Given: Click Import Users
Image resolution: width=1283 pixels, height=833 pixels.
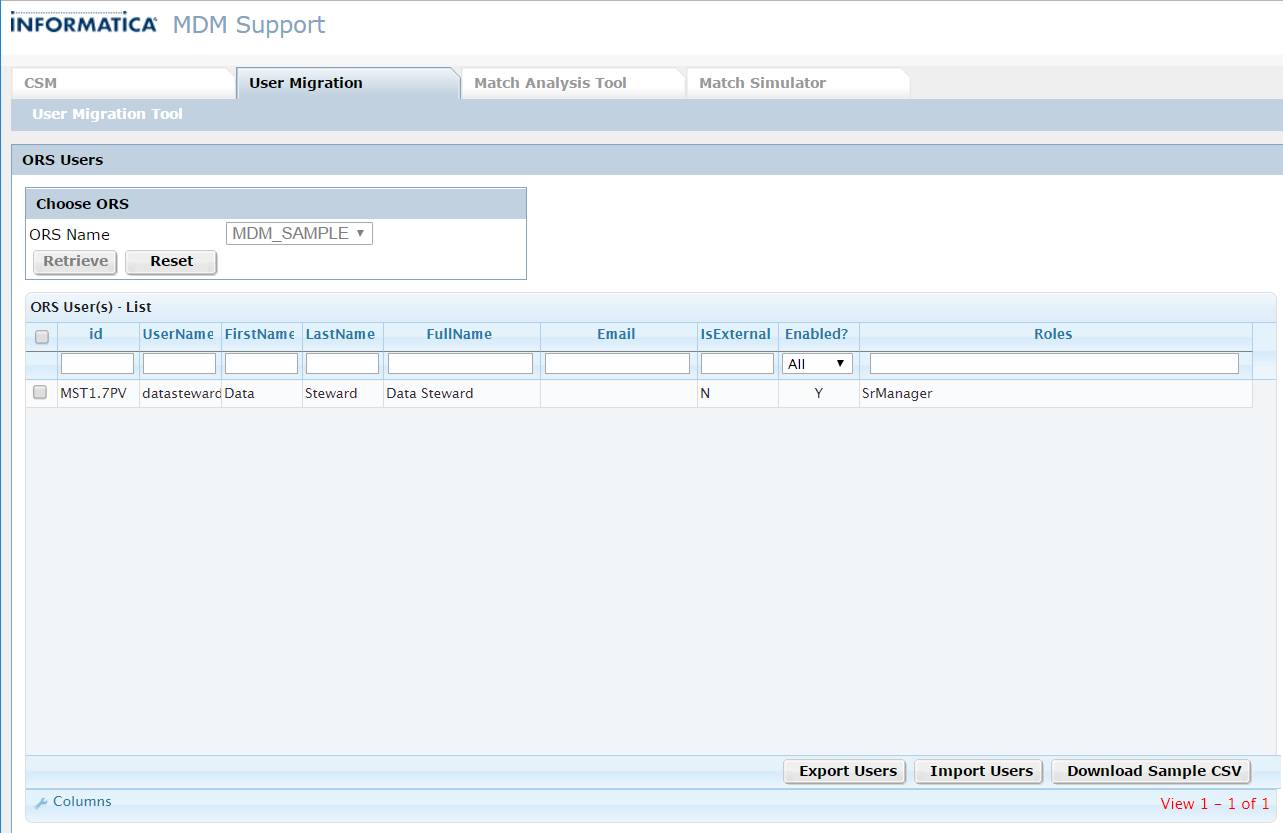Looking at the screenshot, I should pyautogui.click(x=977, y=771).
